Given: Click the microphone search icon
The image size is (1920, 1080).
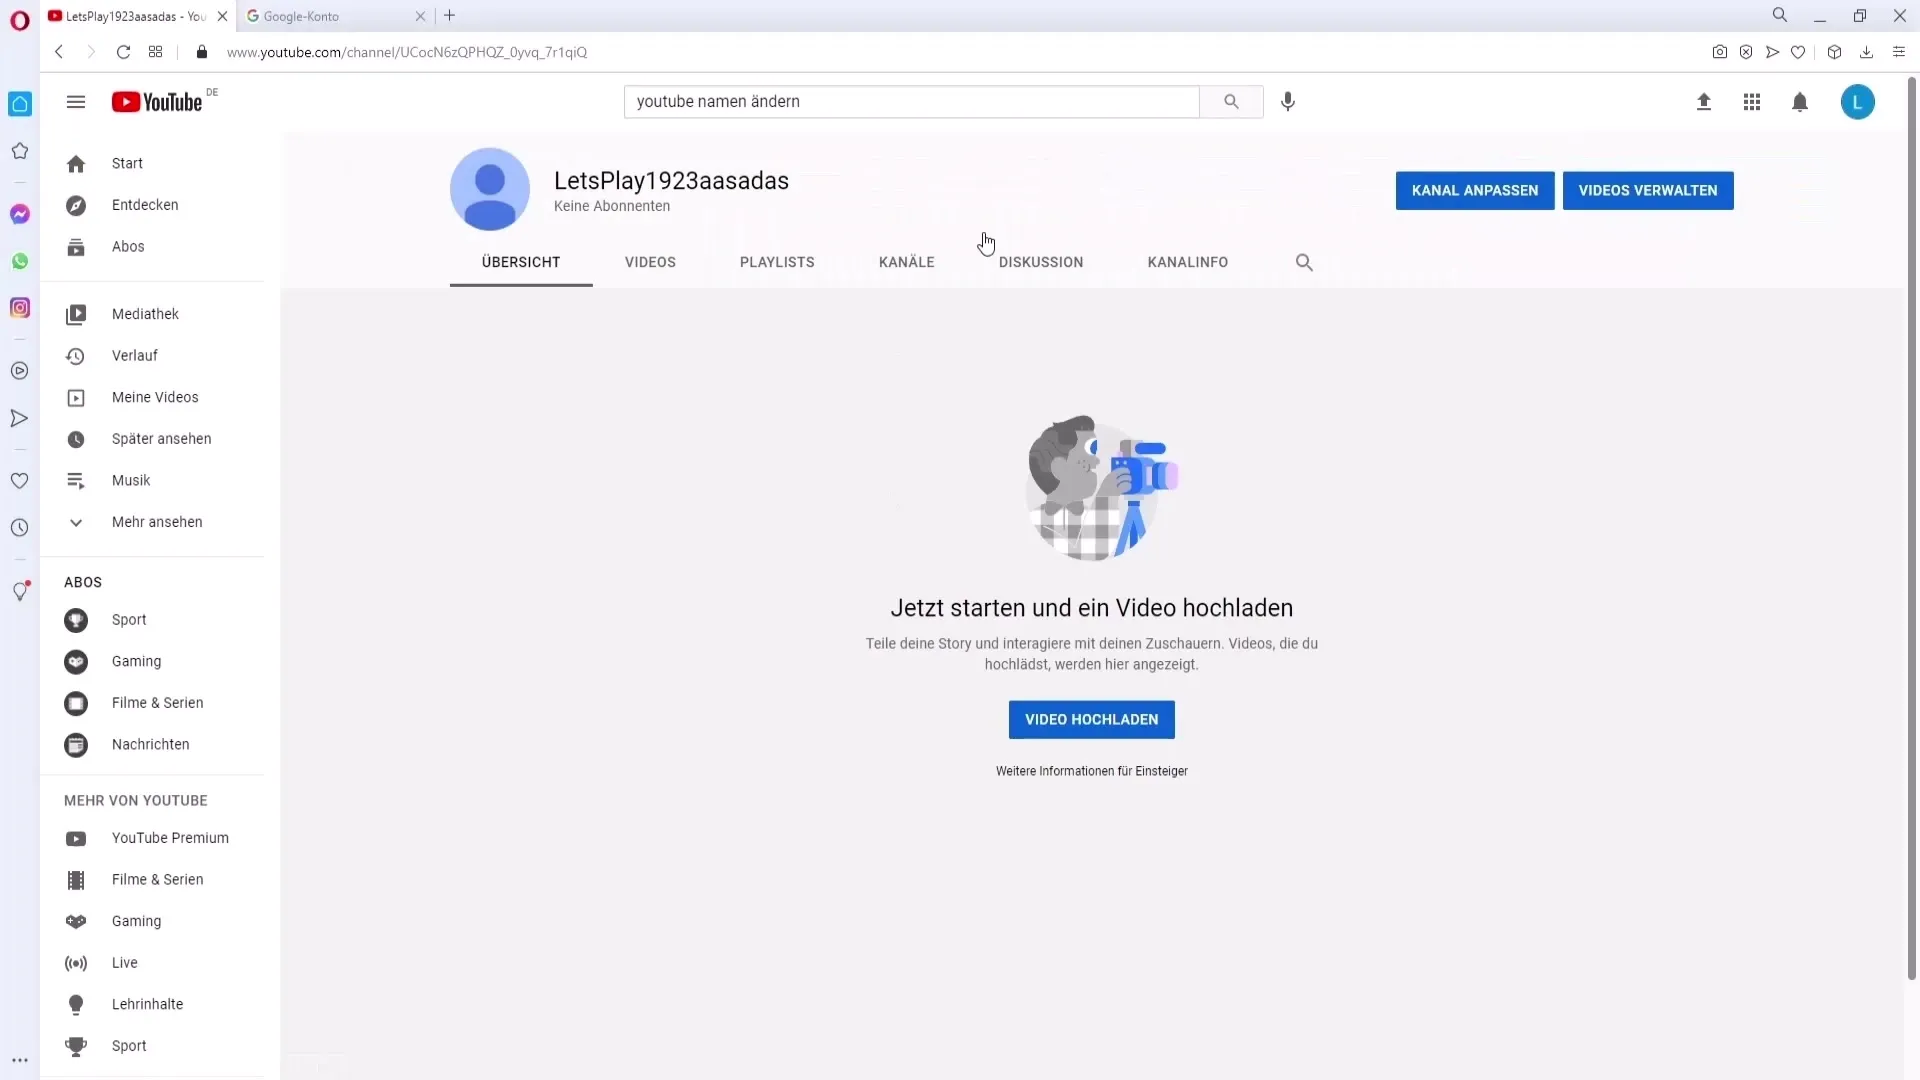Looking at the screenshot, I should coord(1290,102).
